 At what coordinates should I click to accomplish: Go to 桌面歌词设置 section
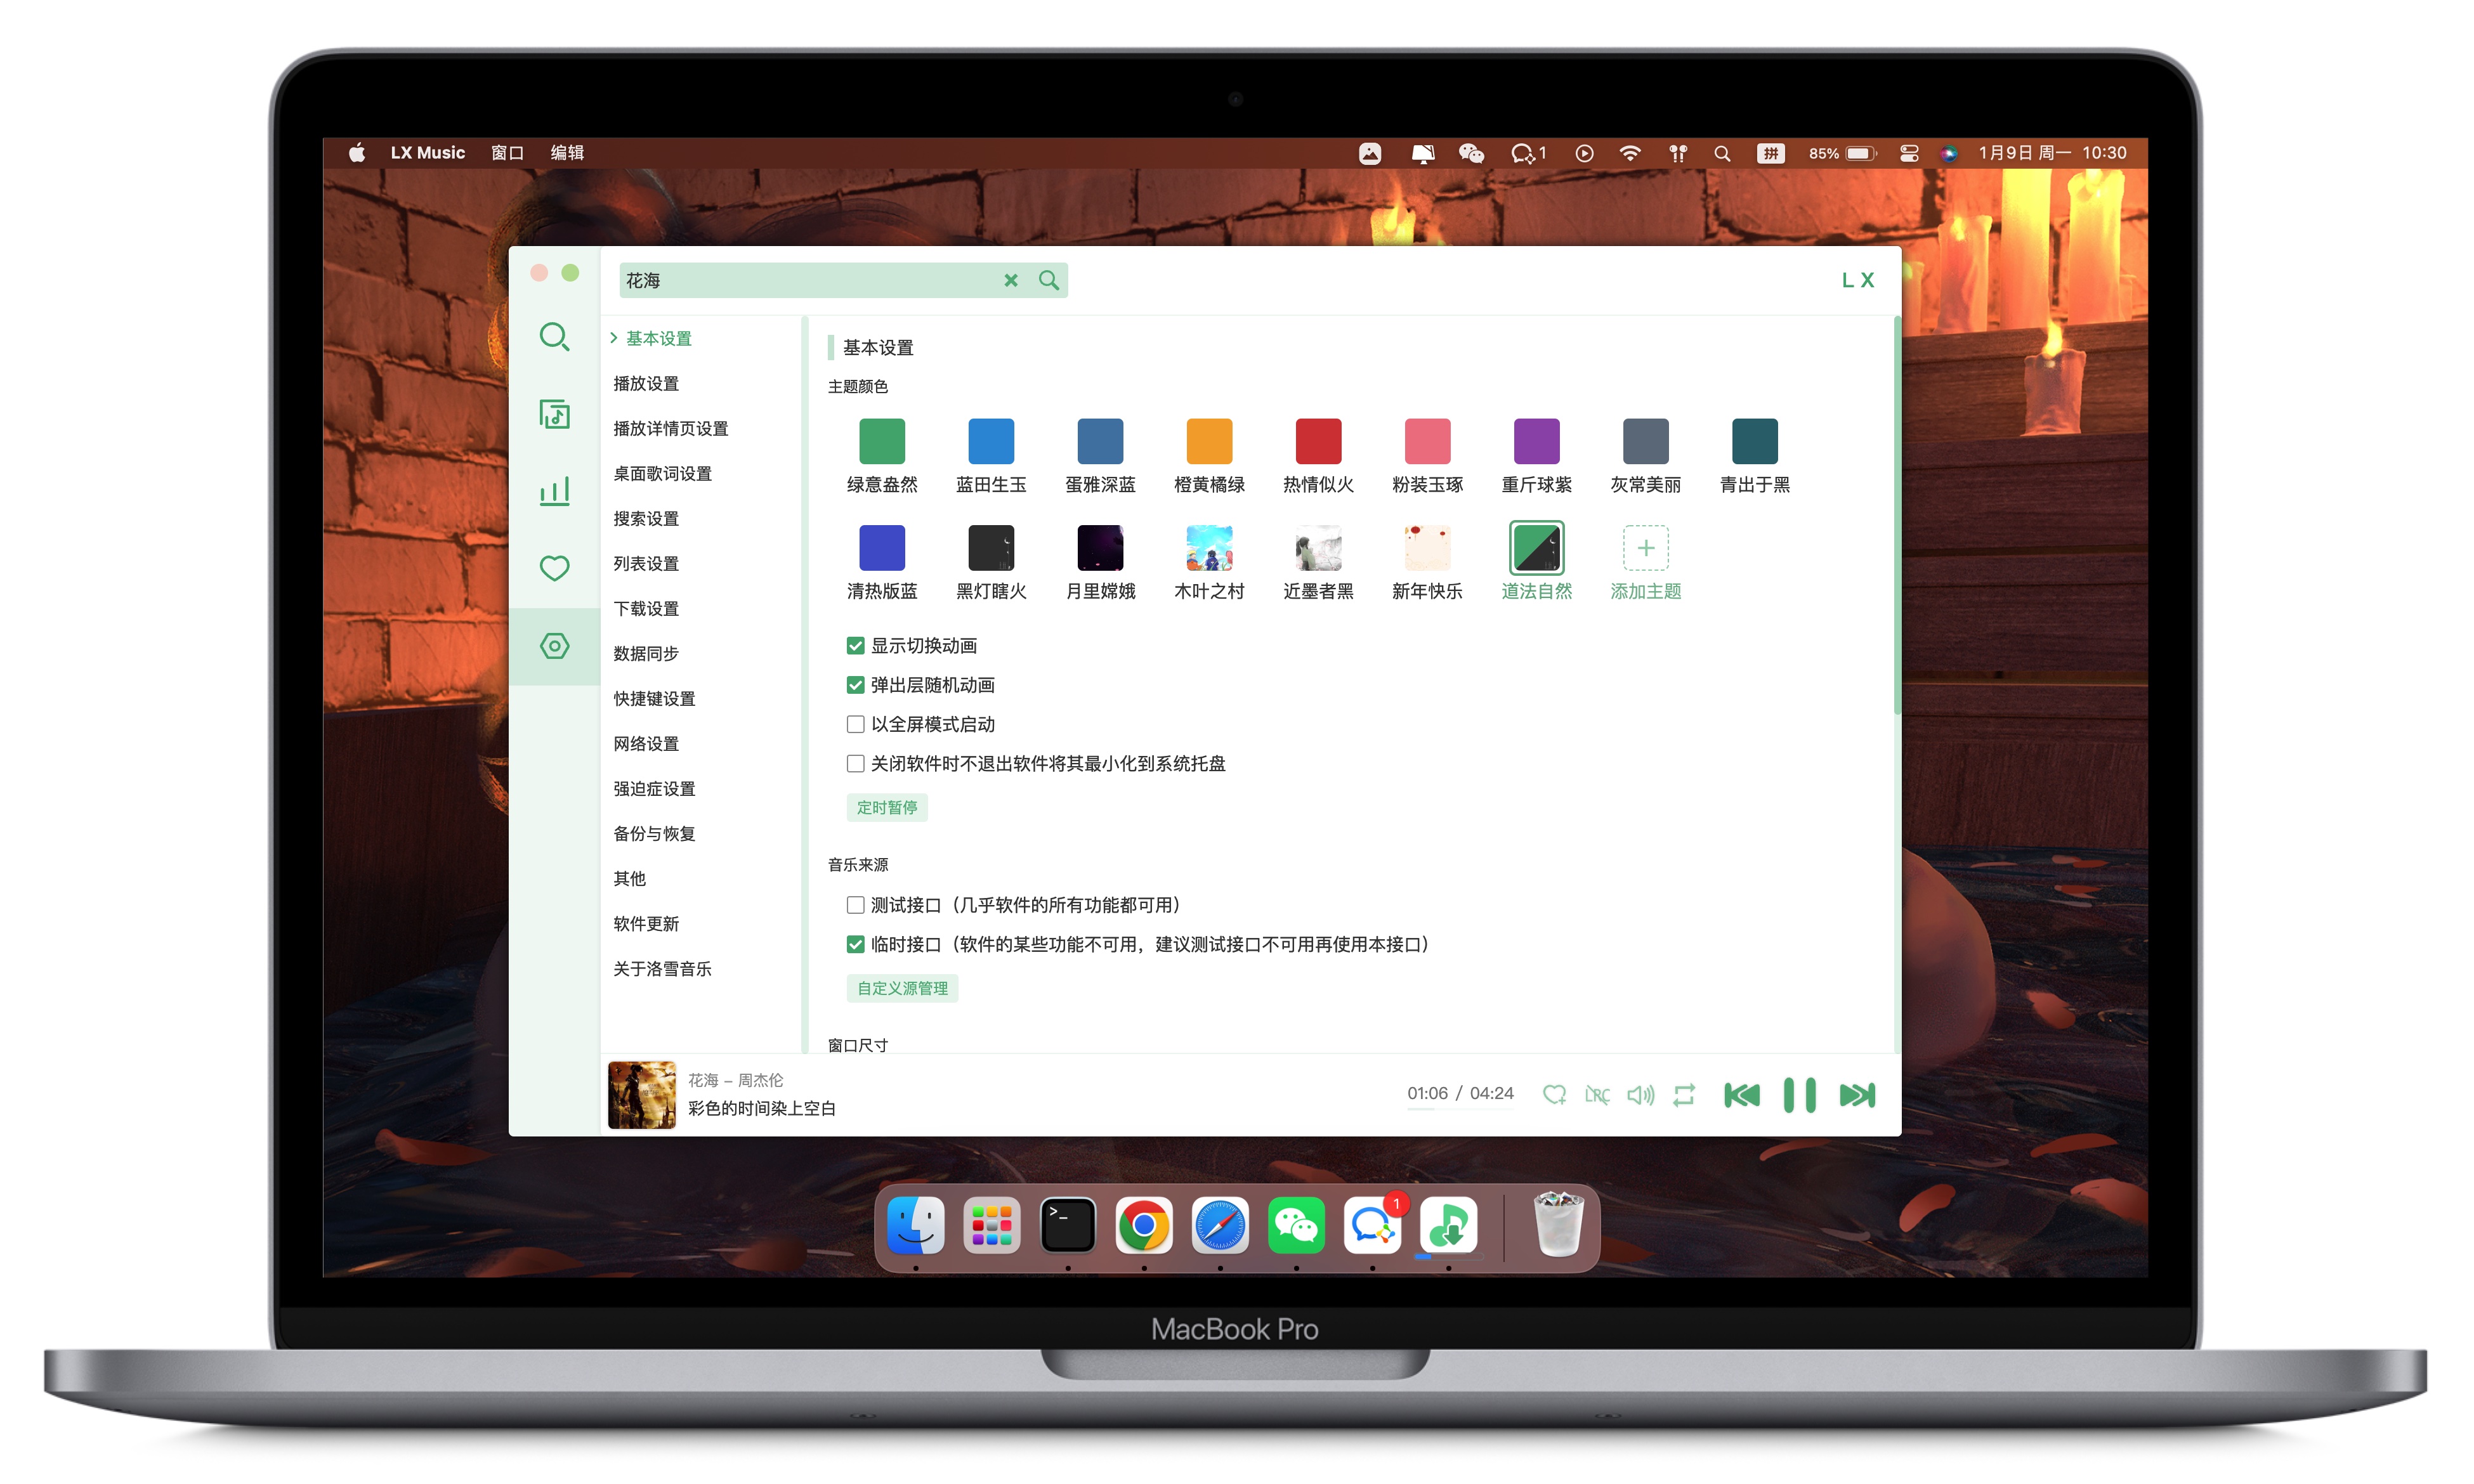click(x=662, y=473)
